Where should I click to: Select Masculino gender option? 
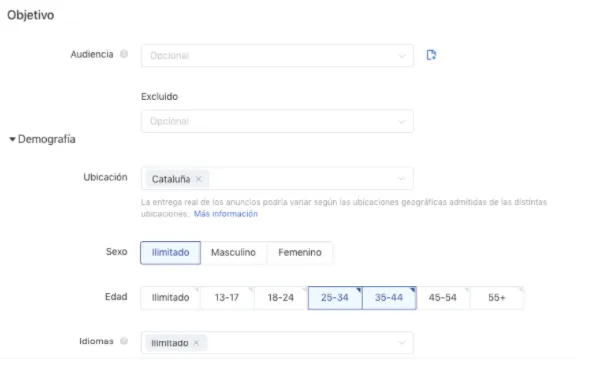tap(233, 253)
